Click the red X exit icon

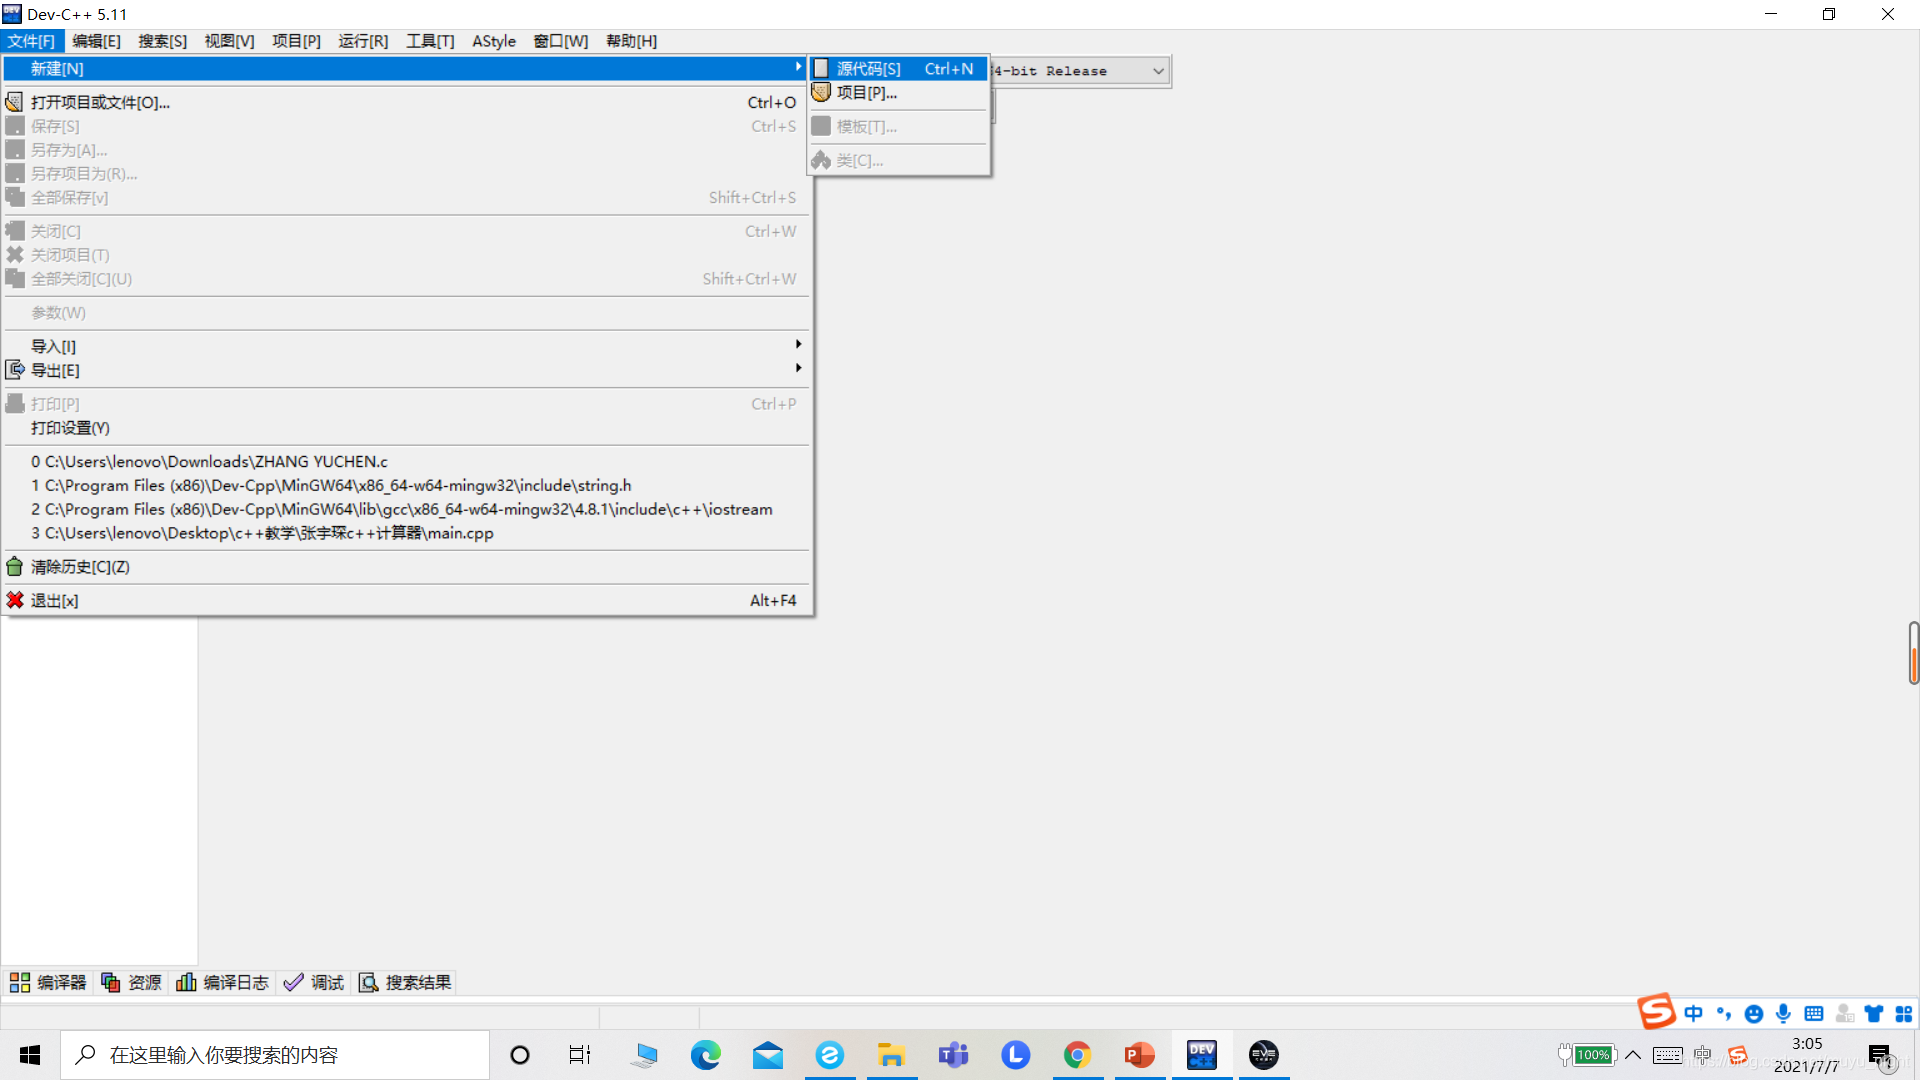[x=15, y=600]
